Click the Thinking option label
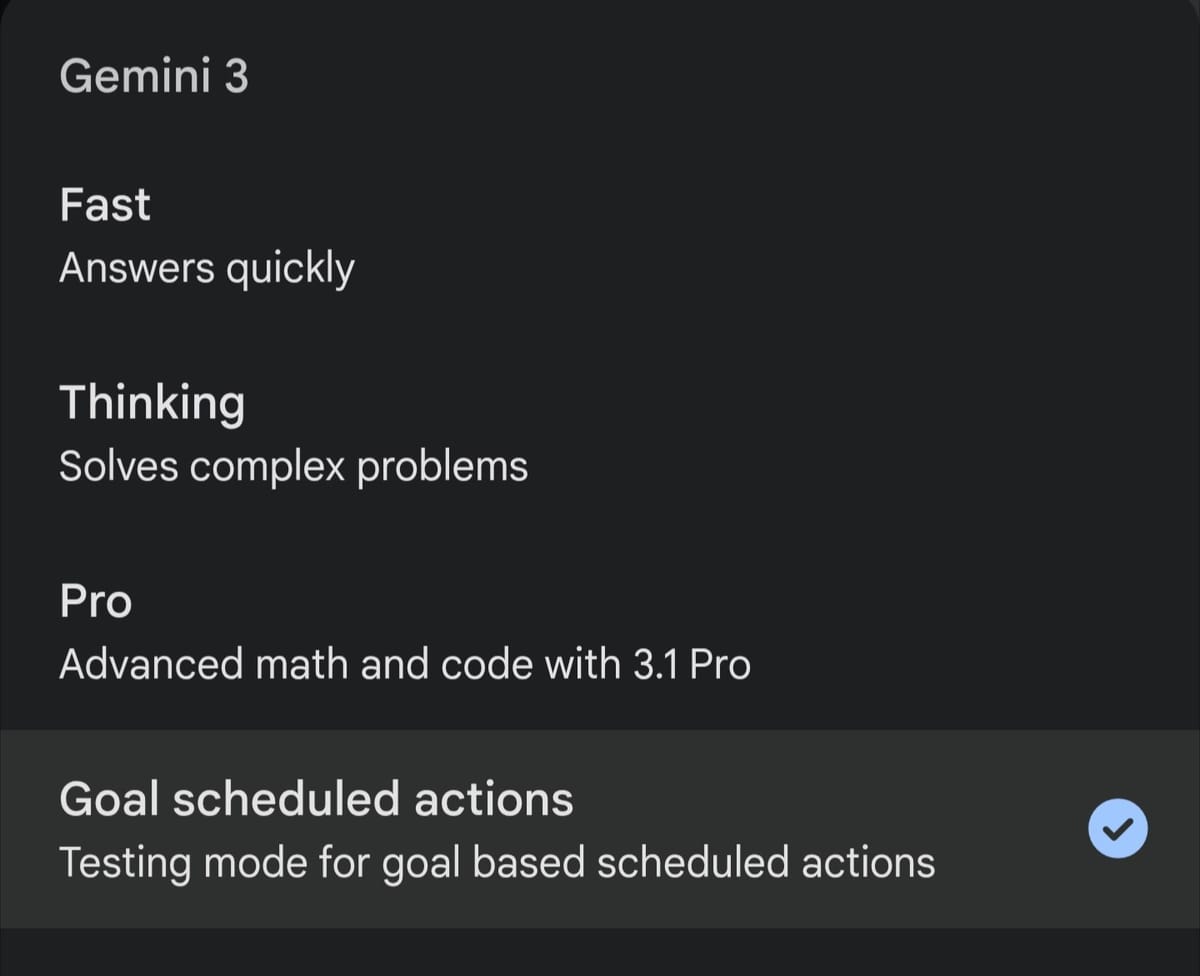This screenshot has width=1200, height=976. pos(153,403)
